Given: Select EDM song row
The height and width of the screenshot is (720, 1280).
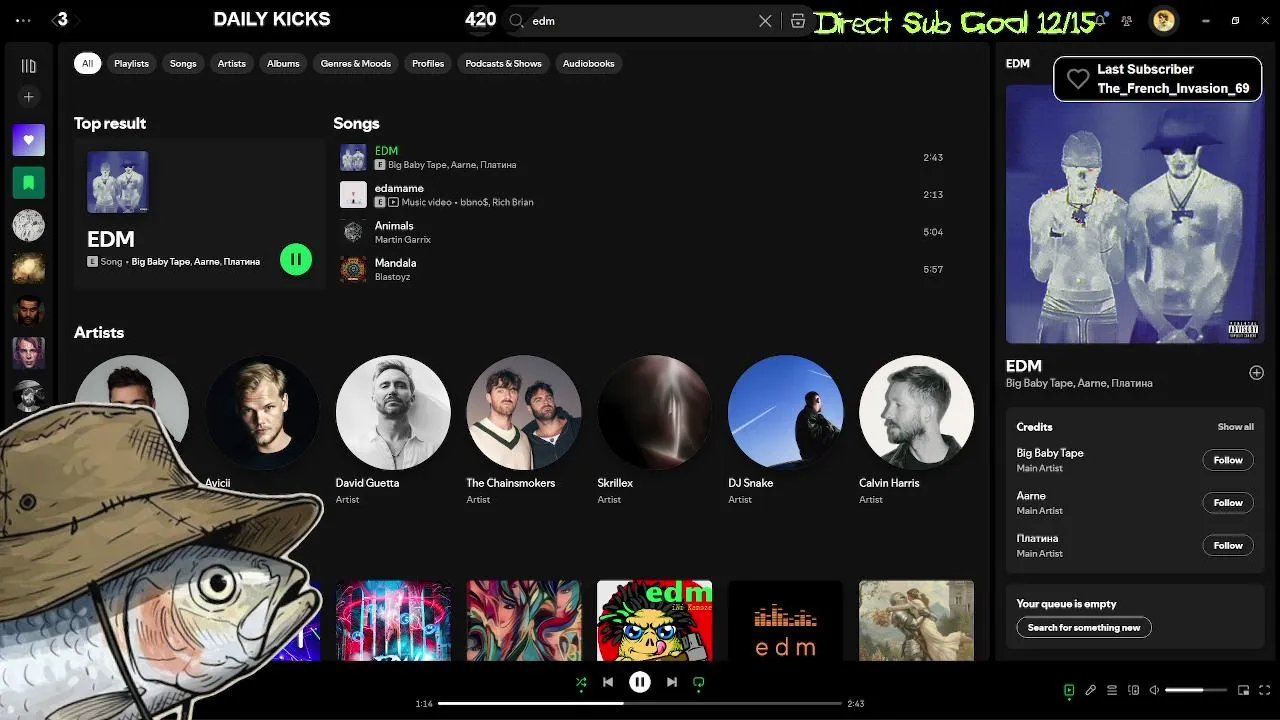Looking at the screenshot, I should point(642,158).
